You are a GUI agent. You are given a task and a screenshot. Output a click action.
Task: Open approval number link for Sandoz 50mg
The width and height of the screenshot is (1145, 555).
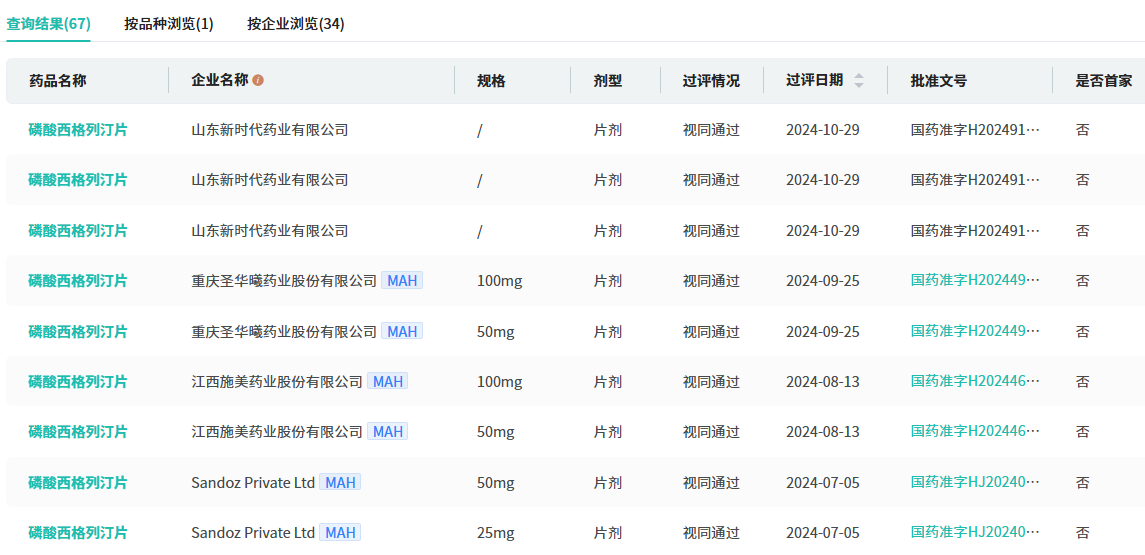975,482
